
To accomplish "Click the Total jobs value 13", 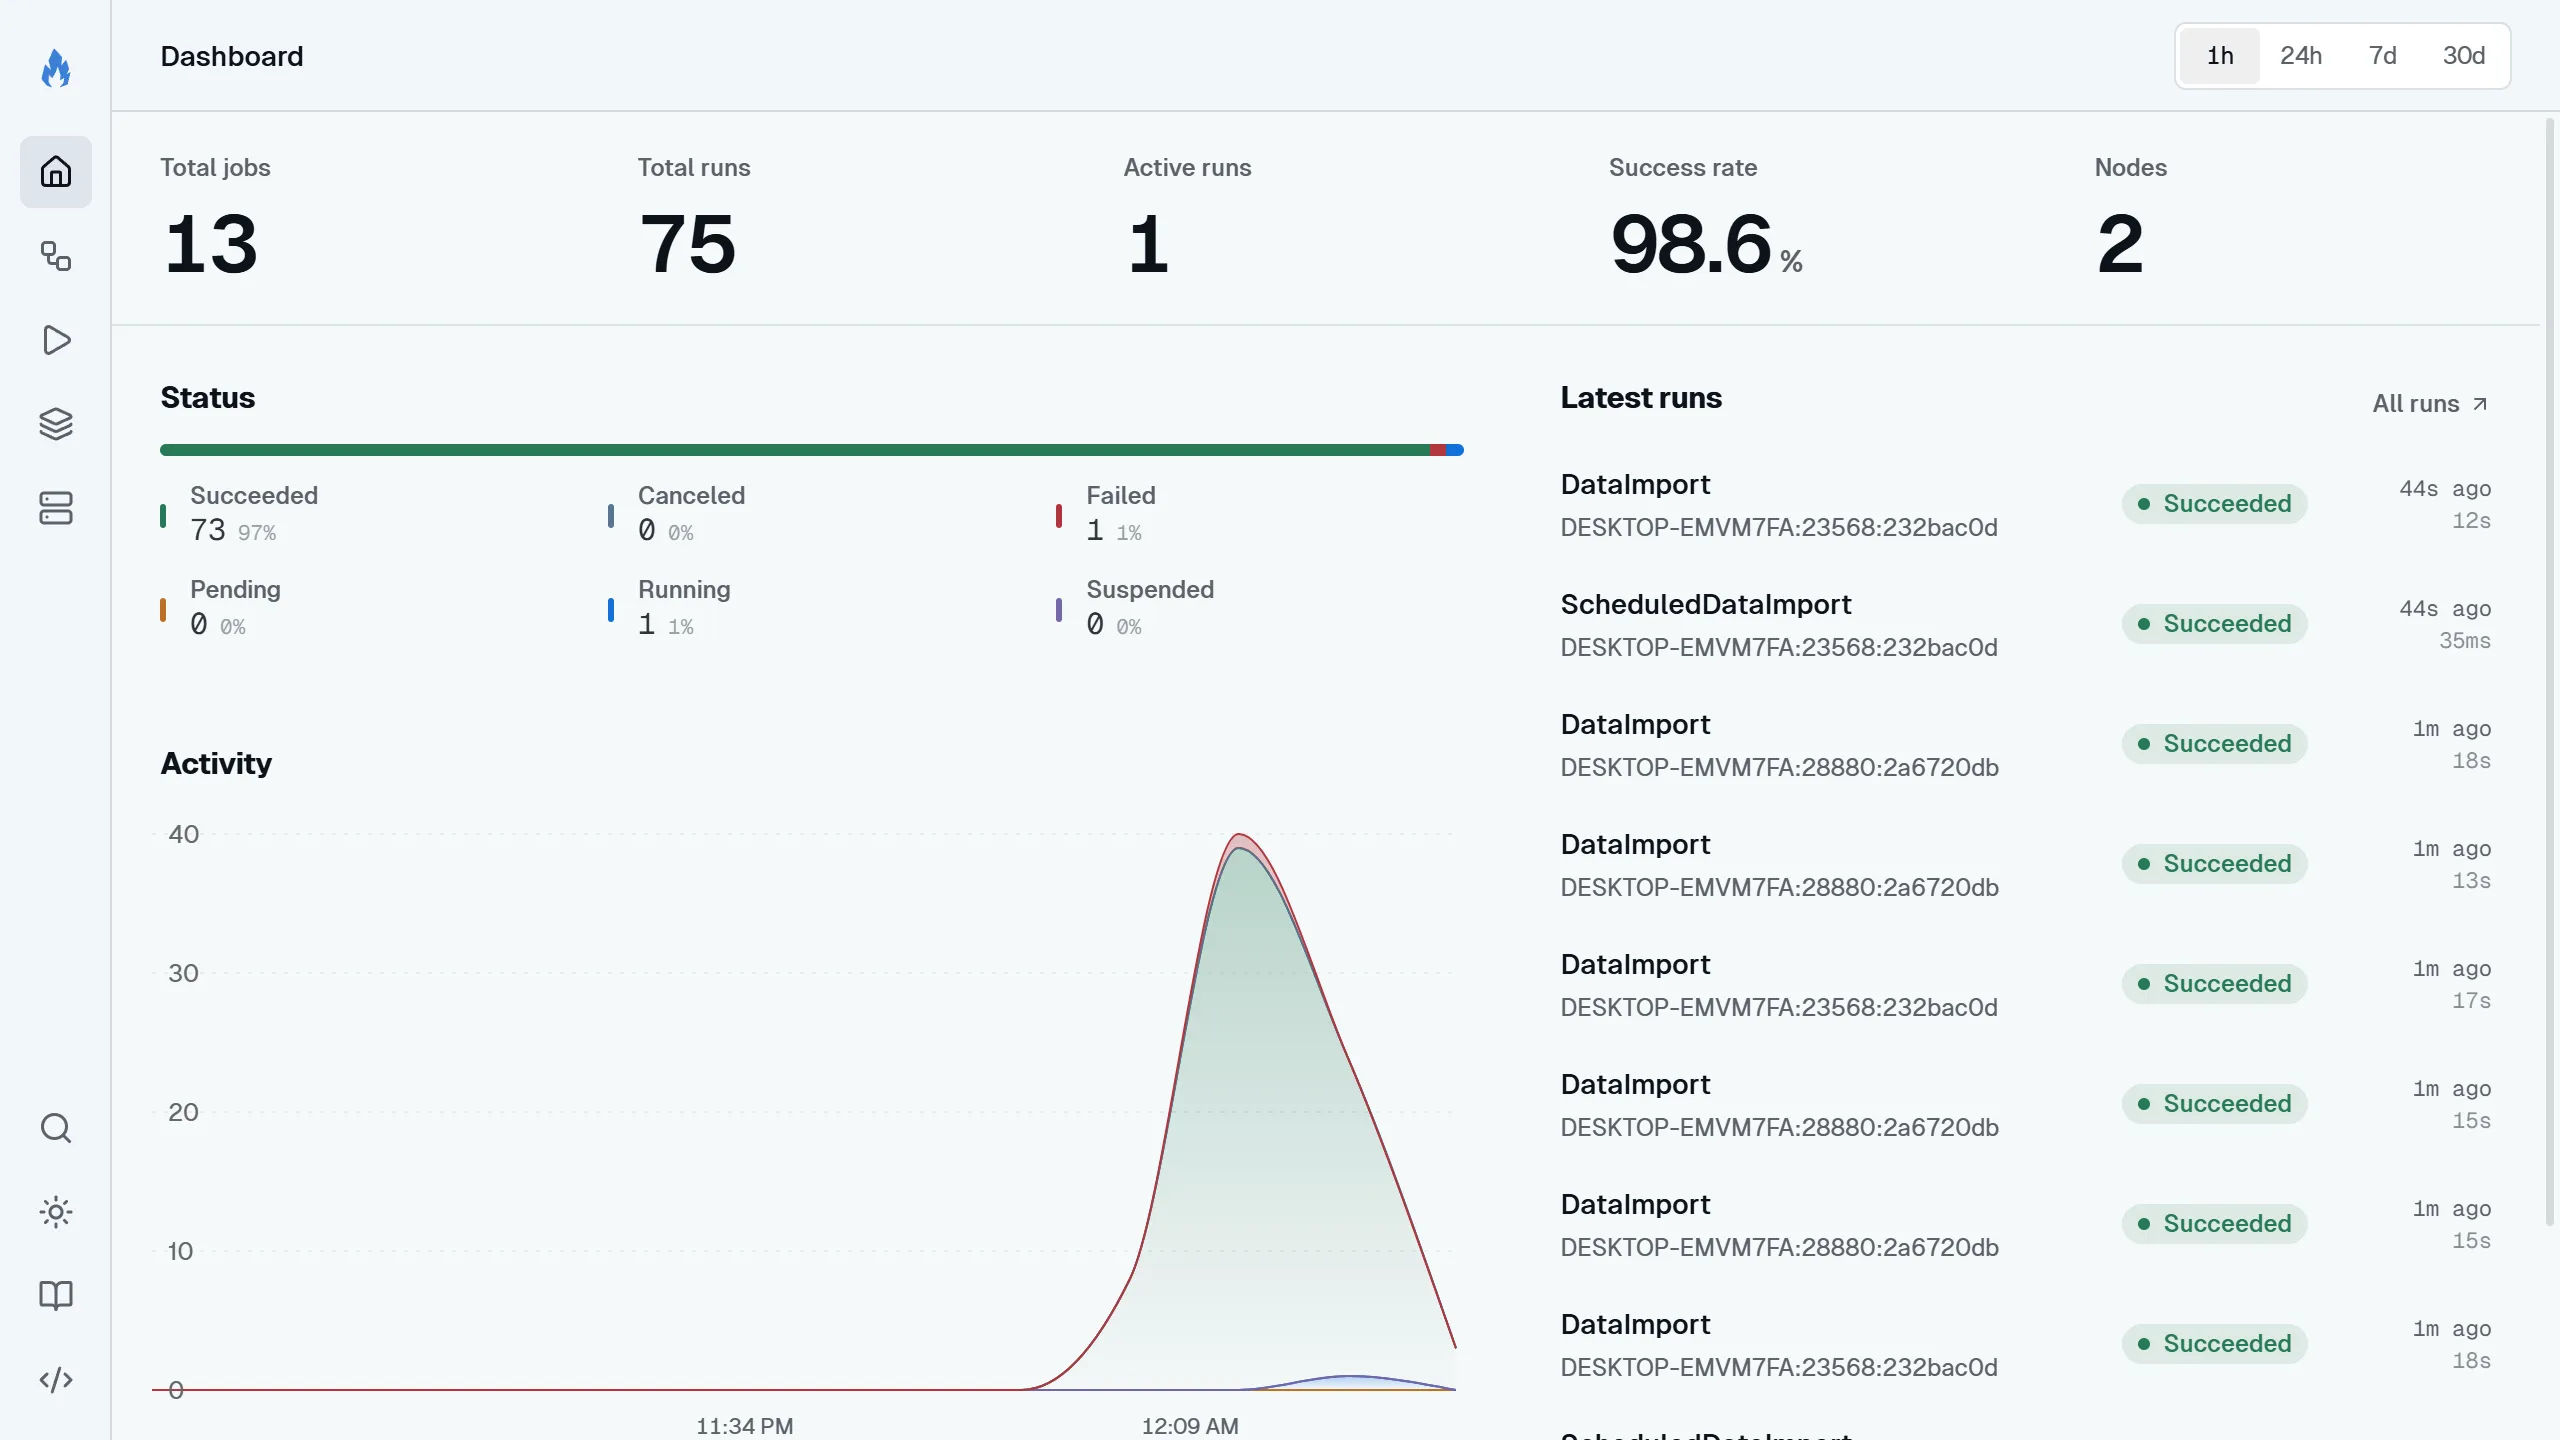I will (x=211, y=244).
